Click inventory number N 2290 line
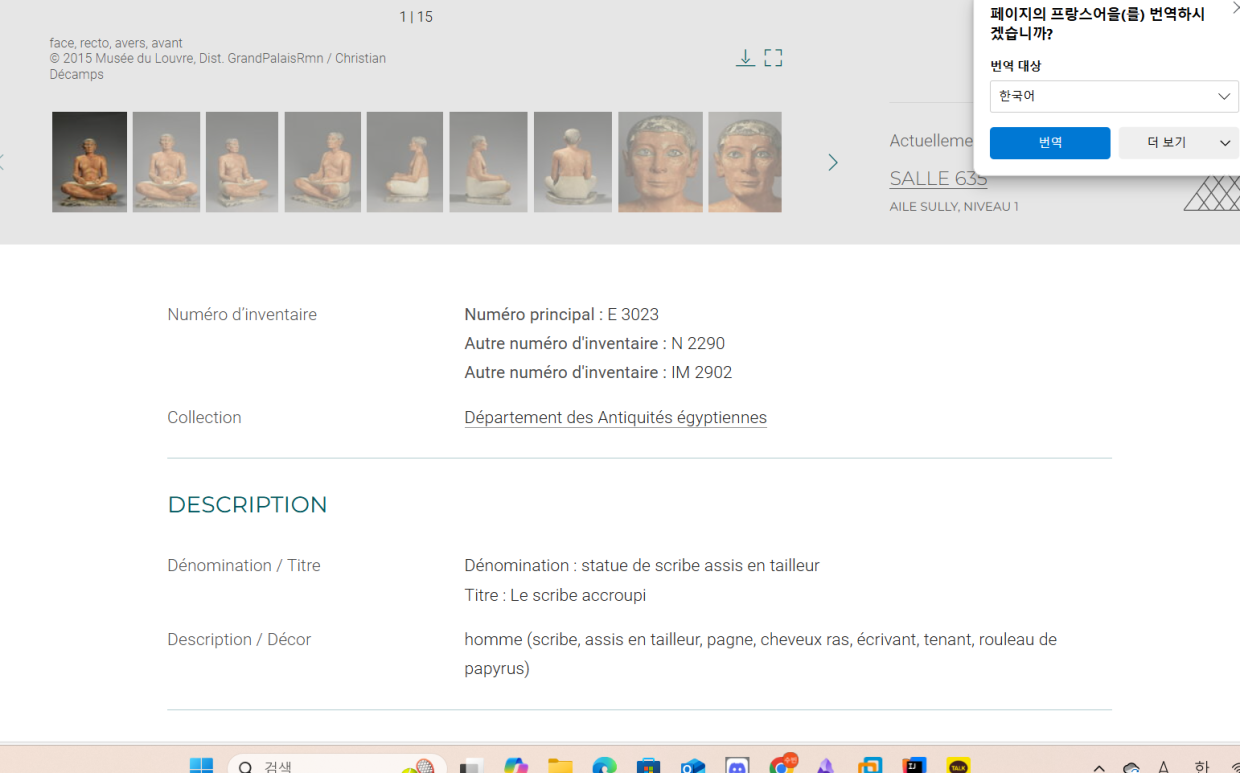Screen dimensions: 1240x773 594,344
